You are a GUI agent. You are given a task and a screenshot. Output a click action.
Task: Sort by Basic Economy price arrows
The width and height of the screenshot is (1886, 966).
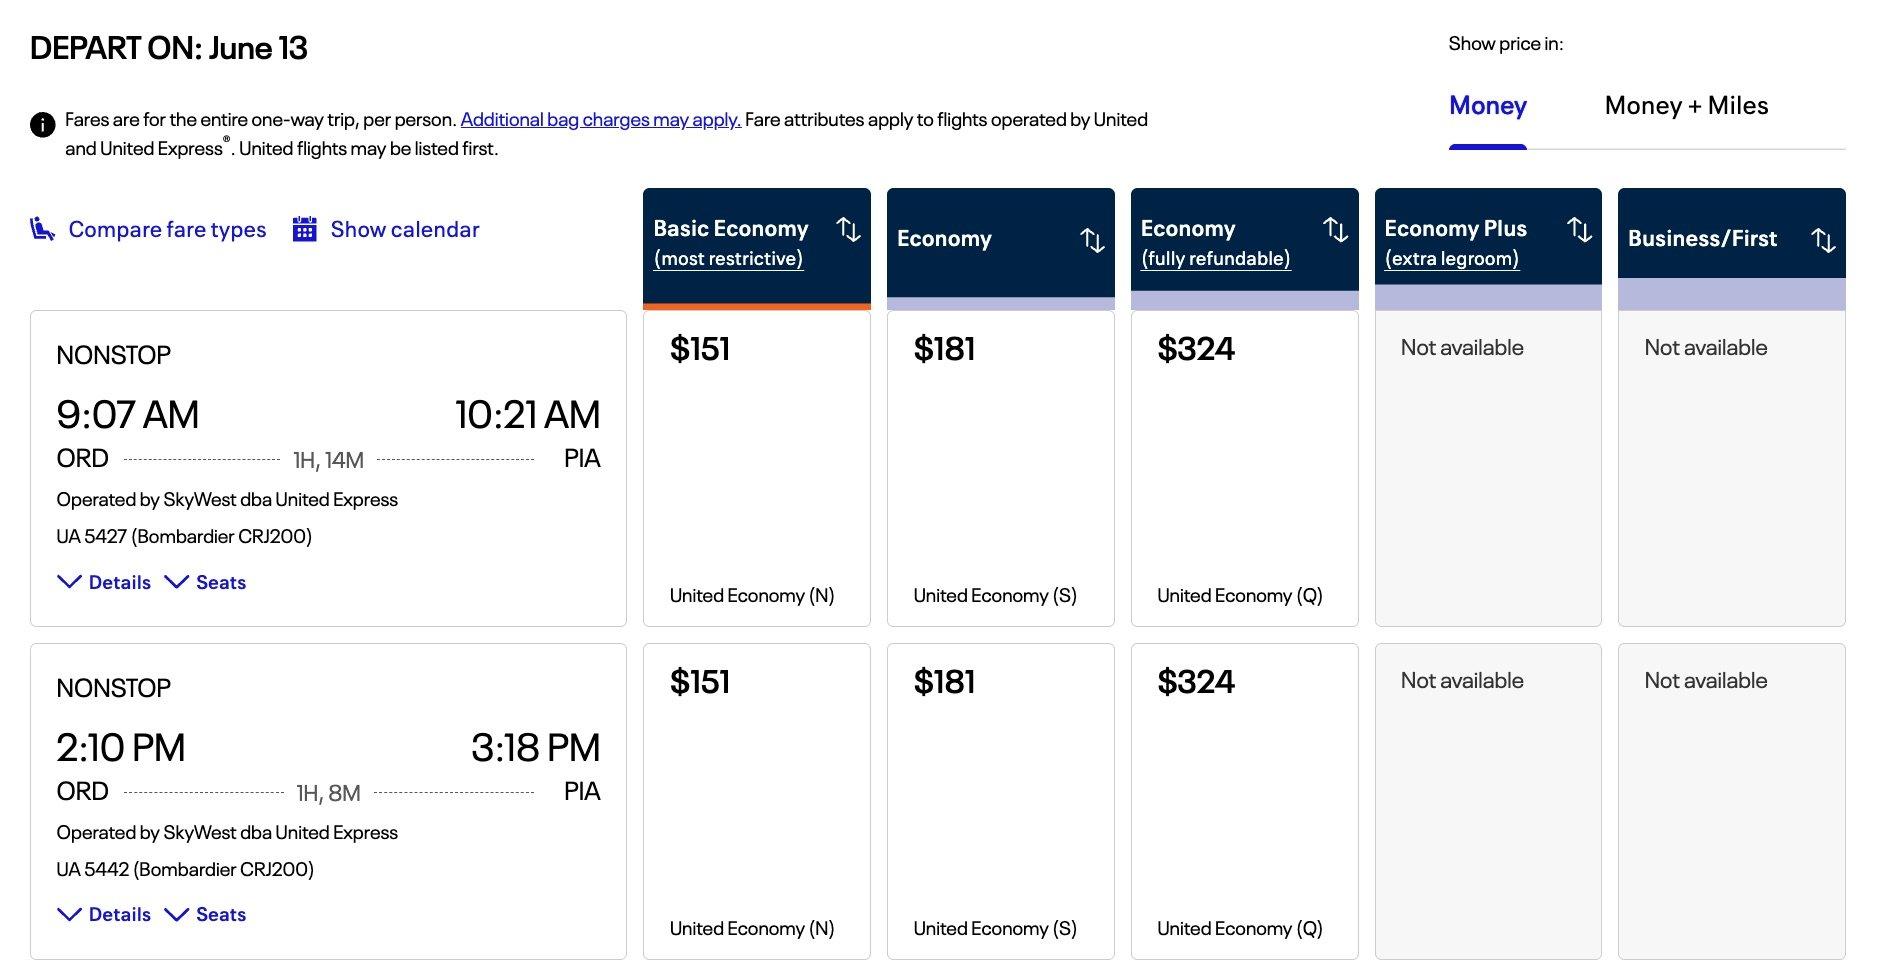[x=848, y=230]
